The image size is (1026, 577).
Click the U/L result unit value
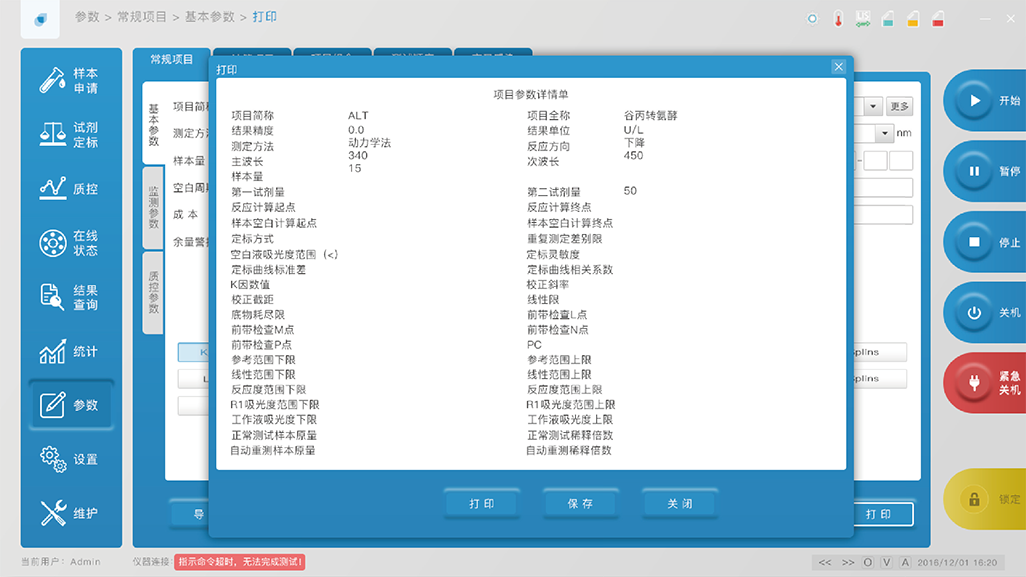(633, 130)
